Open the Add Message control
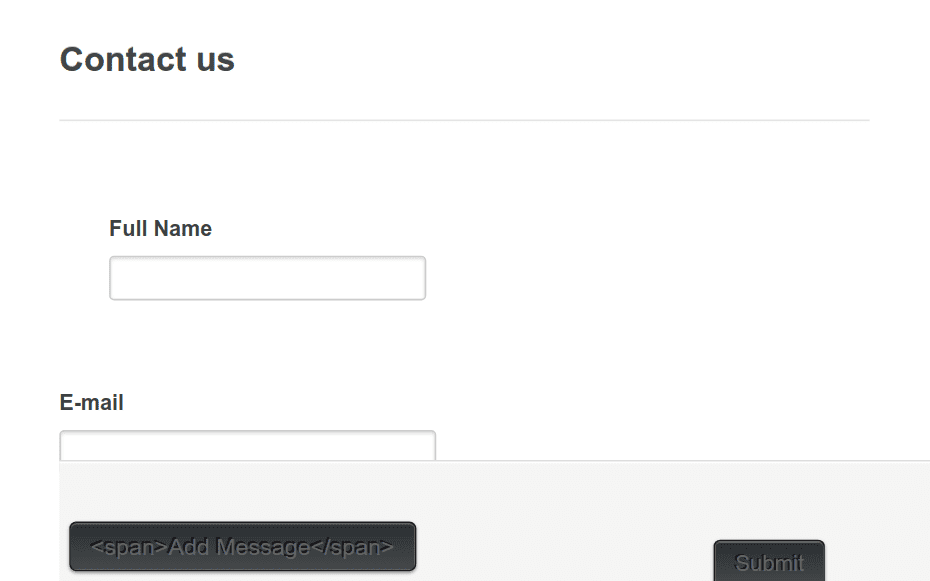The width and height of the screenshot is (930, 581). (243, 547)
